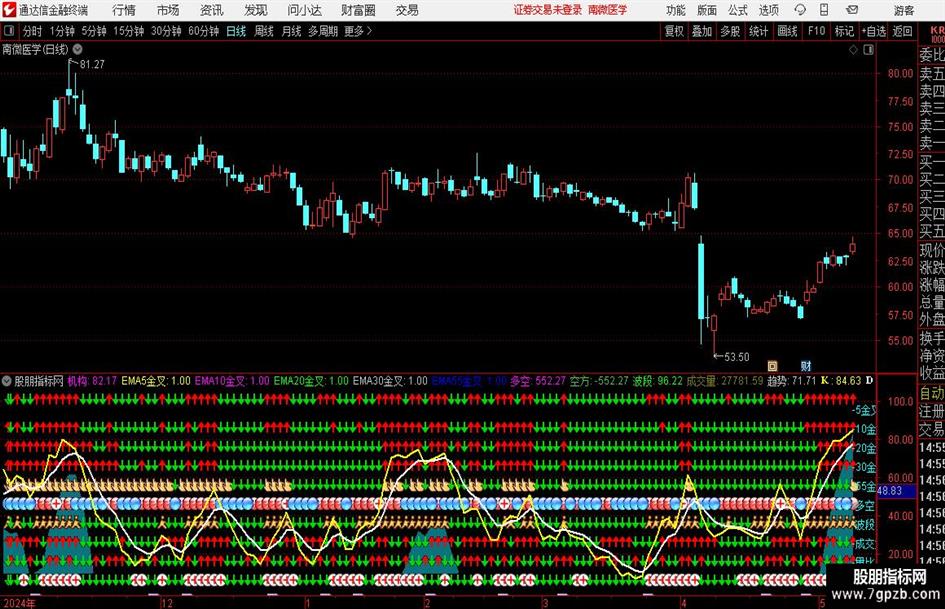Click the 财 marker icon under the chart
The height and width of the screenshot is (609, 945).
(x=806, y=365)
